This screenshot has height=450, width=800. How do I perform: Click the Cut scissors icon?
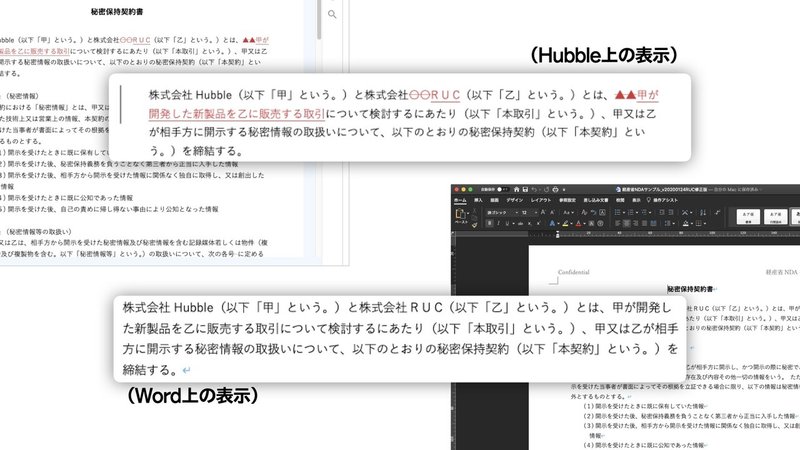474,211
